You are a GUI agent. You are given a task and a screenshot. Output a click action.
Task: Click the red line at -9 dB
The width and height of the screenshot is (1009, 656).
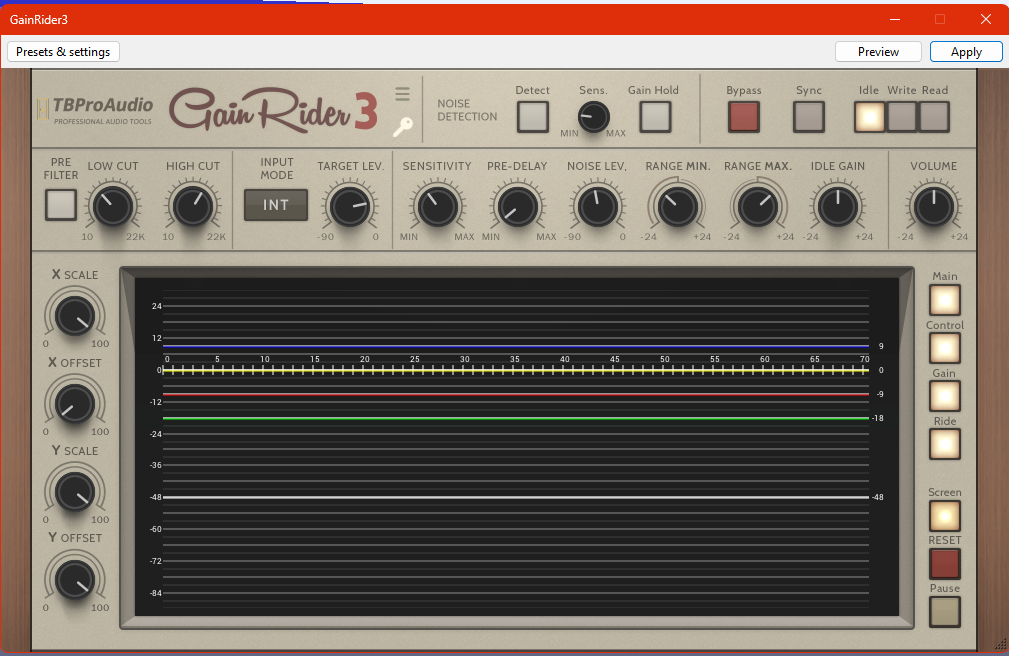point(515,394)
